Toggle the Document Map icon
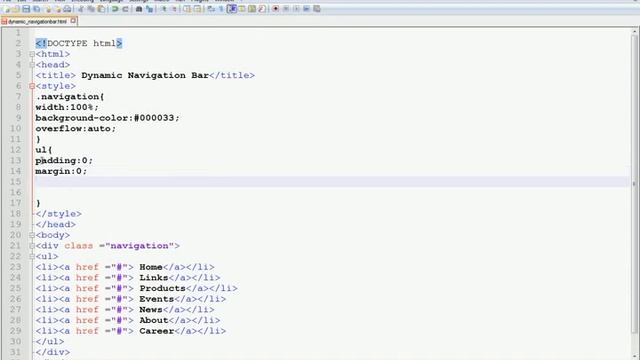Screen dimensions: 640x360 (252, 9)
